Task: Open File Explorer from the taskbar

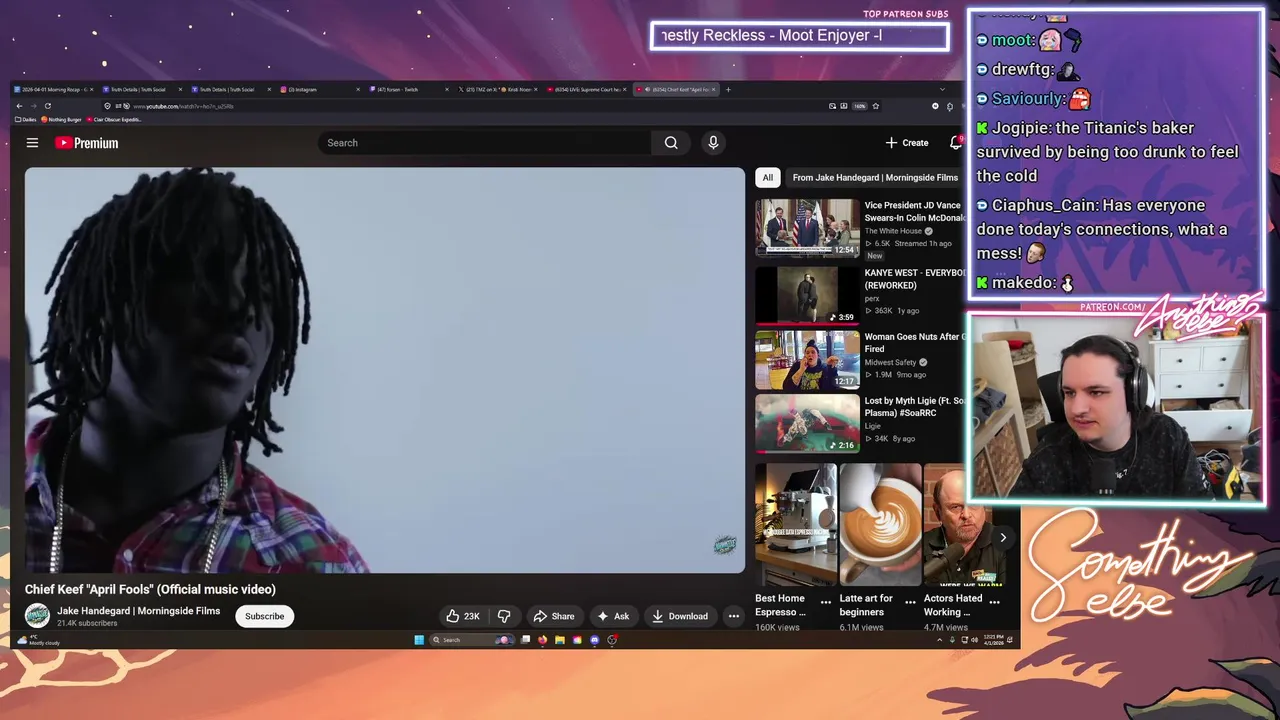Action: tap(560, 640)
